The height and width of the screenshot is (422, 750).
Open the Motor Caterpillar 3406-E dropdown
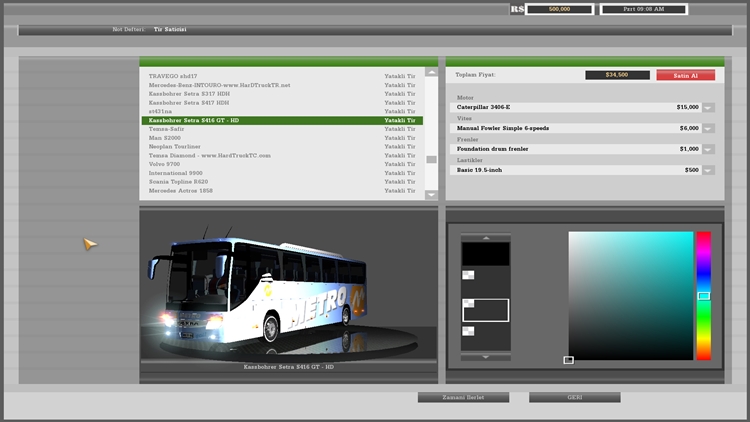(x=708, y=108)
